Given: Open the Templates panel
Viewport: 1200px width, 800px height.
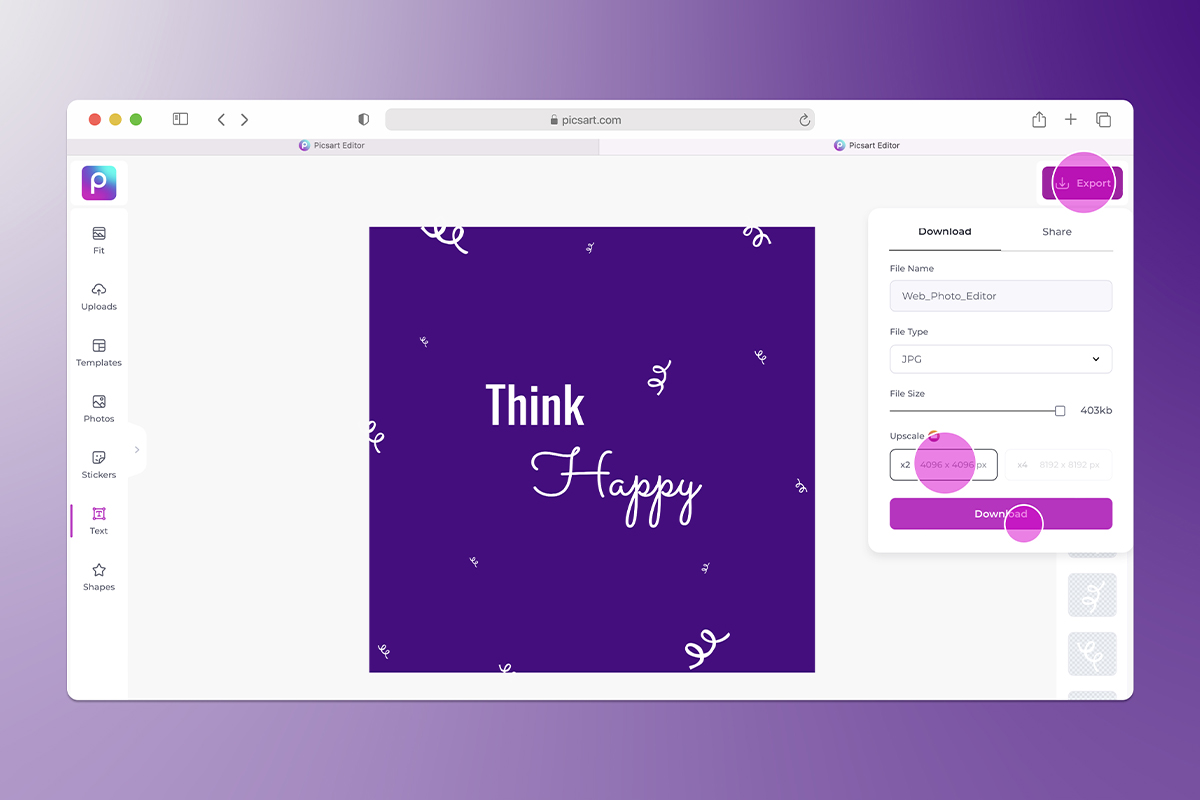Looking at the screenshot, I should pos(98,352).
